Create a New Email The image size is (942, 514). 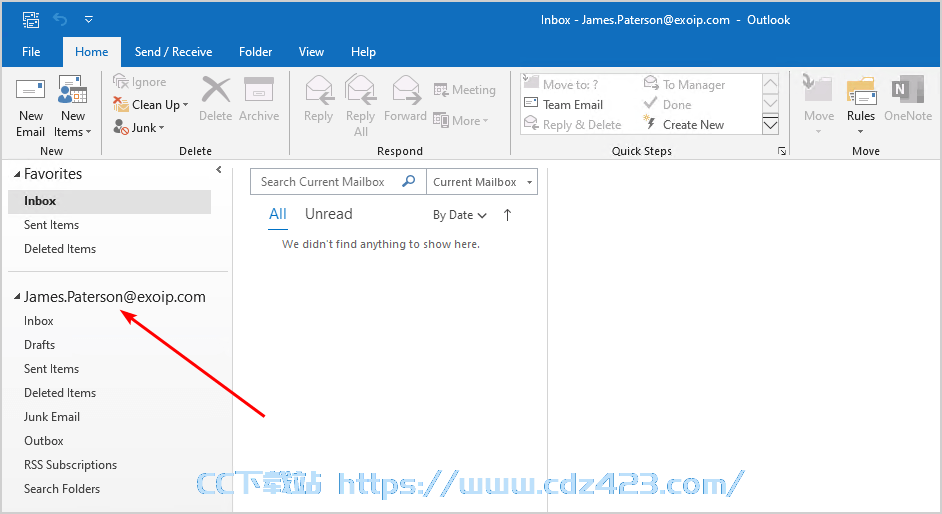click(x=30, y=107)
